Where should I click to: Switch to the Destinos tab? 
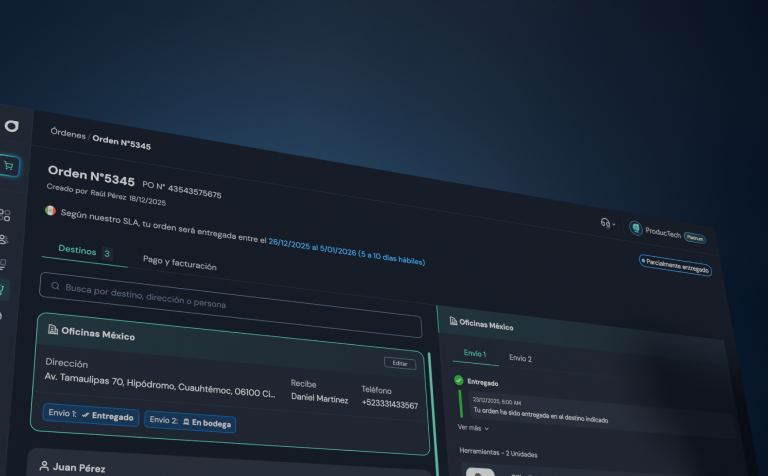85,252
